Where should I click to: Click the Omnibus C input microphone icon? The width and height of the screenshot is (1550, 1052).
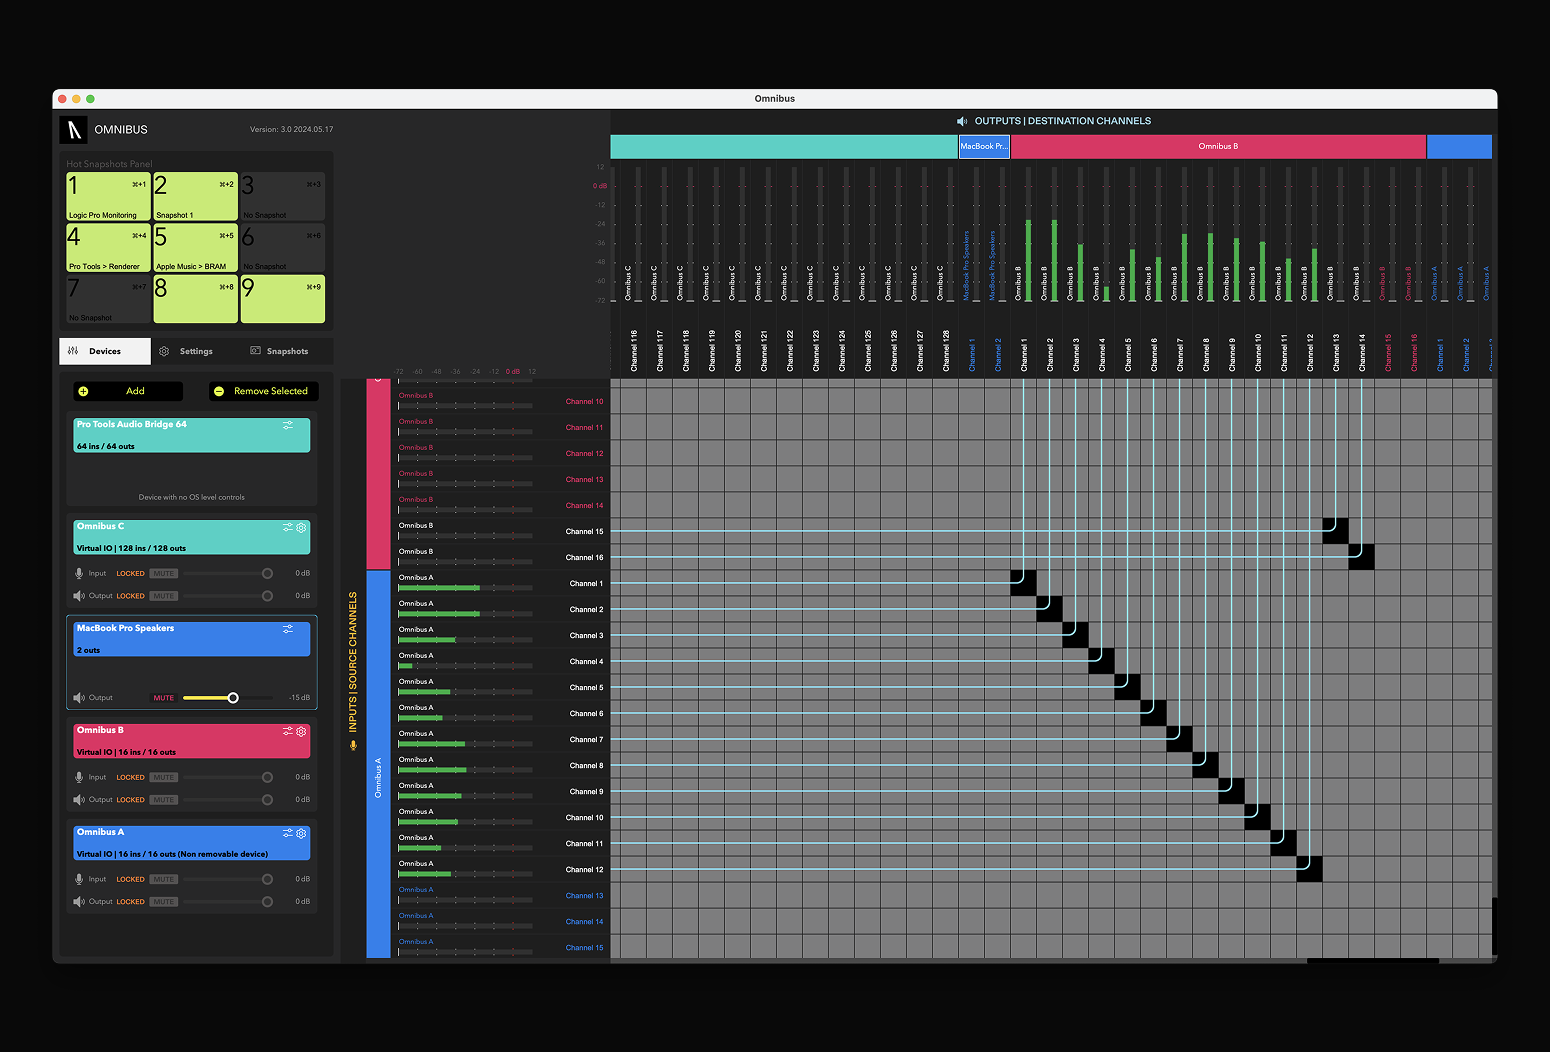click(x=79, y=574)
